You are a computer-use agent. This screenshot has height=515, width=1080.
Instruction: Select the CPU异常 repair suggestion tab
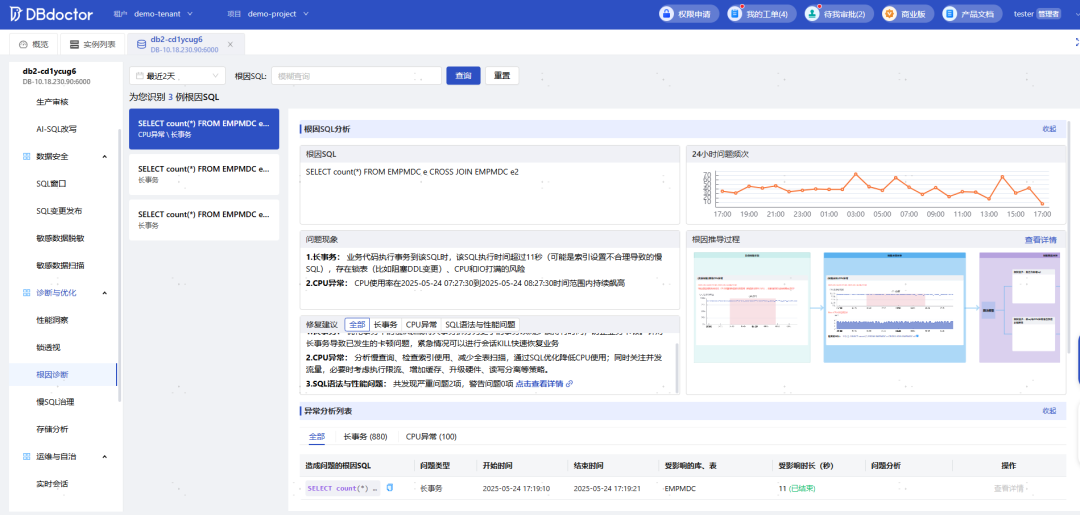[421, 324]
